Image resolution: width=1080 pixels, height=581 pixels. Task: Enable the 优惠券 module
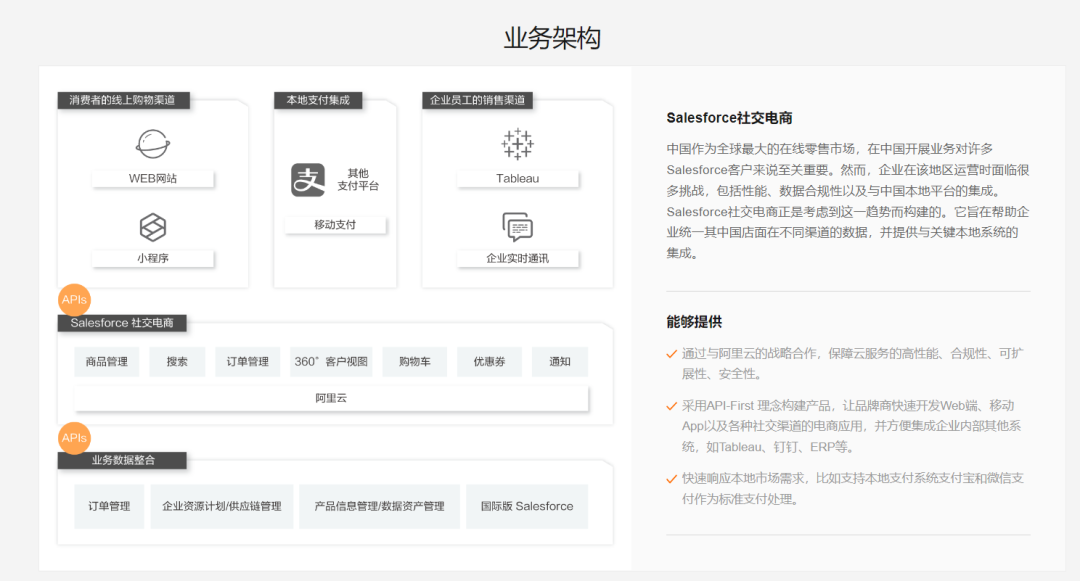(492, 361)
